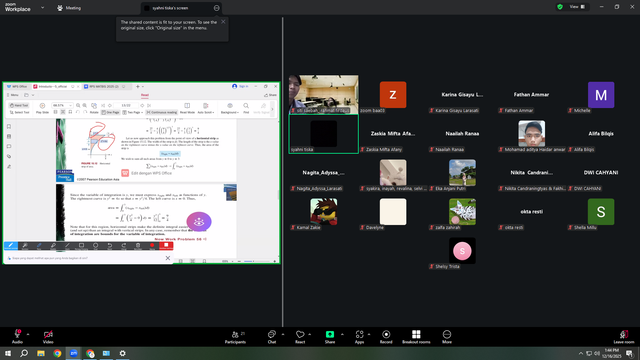Viewport: 640px width, 360px height.
Task: Open the React emoji menu
Action: (300, 337)
